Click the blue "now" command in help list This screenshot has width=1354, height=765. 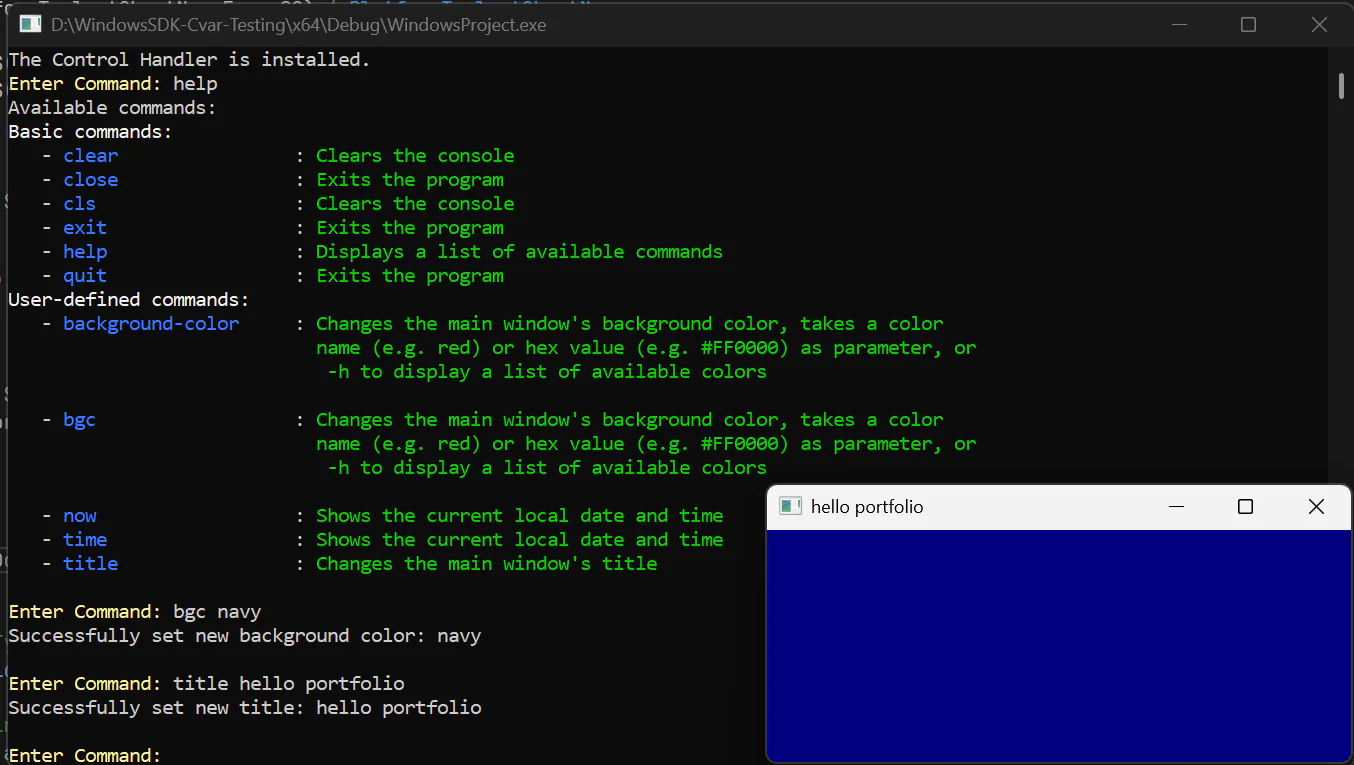point(80,516)
